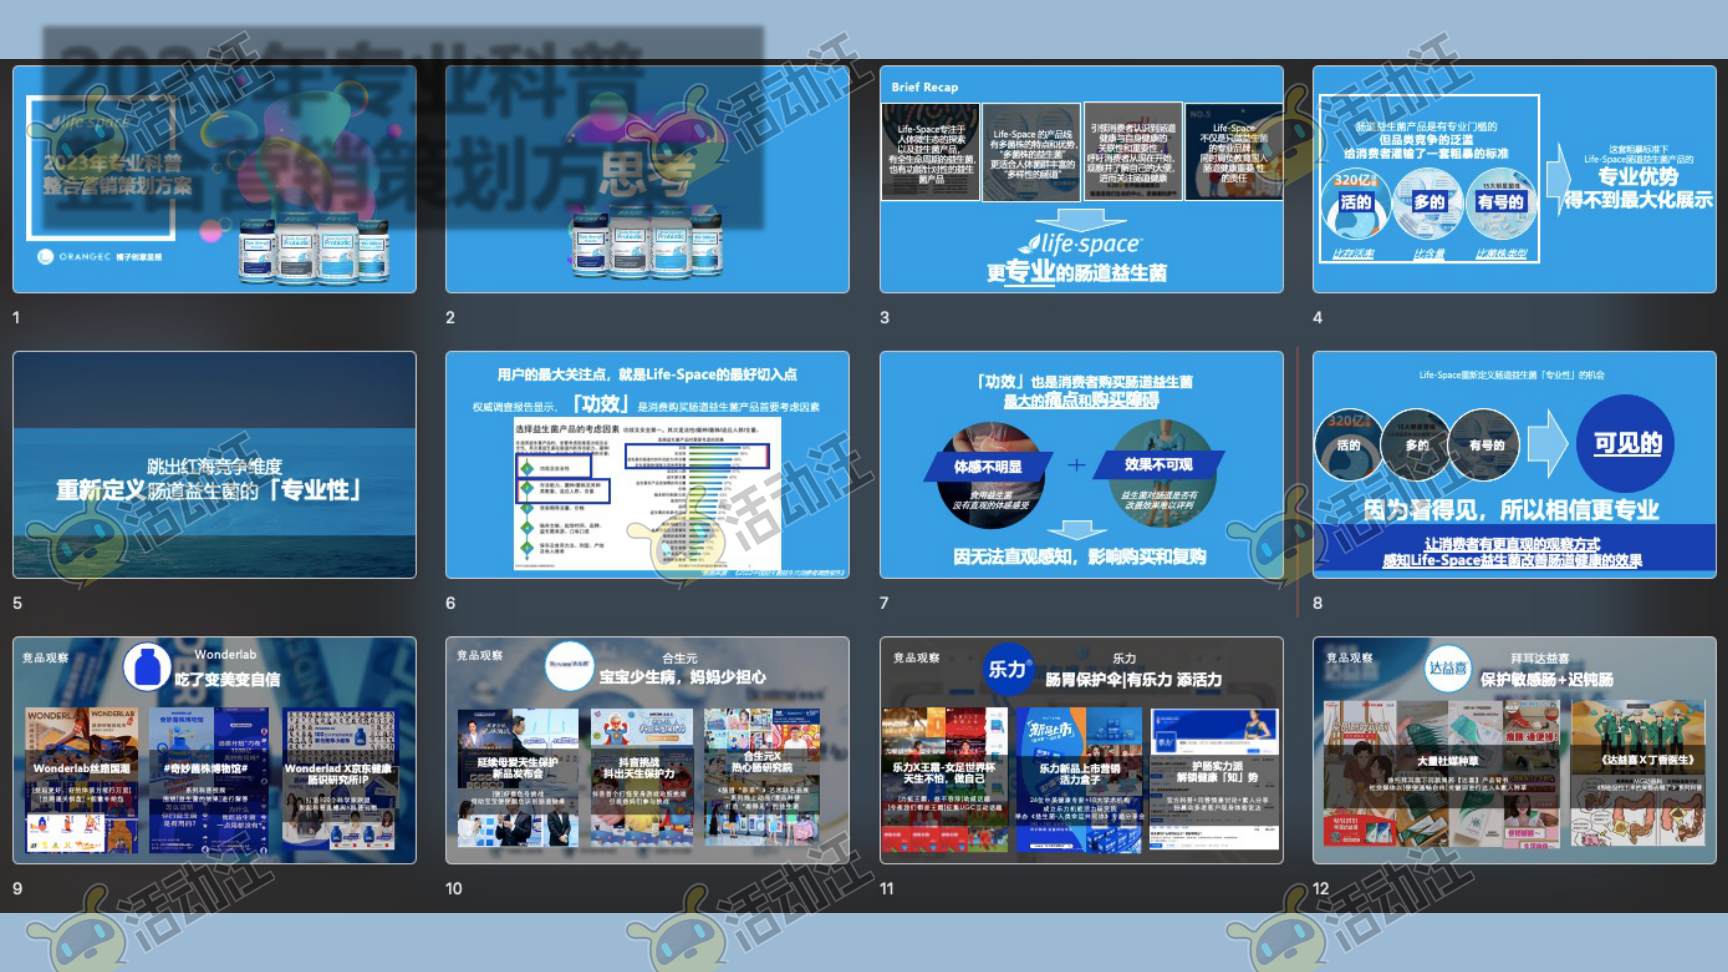Click slide number 7 label

point(884,603)
